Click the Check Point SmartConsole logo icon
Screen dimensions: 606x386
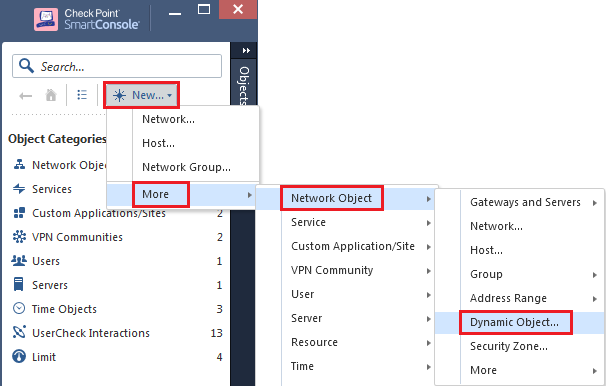point(46,19)
